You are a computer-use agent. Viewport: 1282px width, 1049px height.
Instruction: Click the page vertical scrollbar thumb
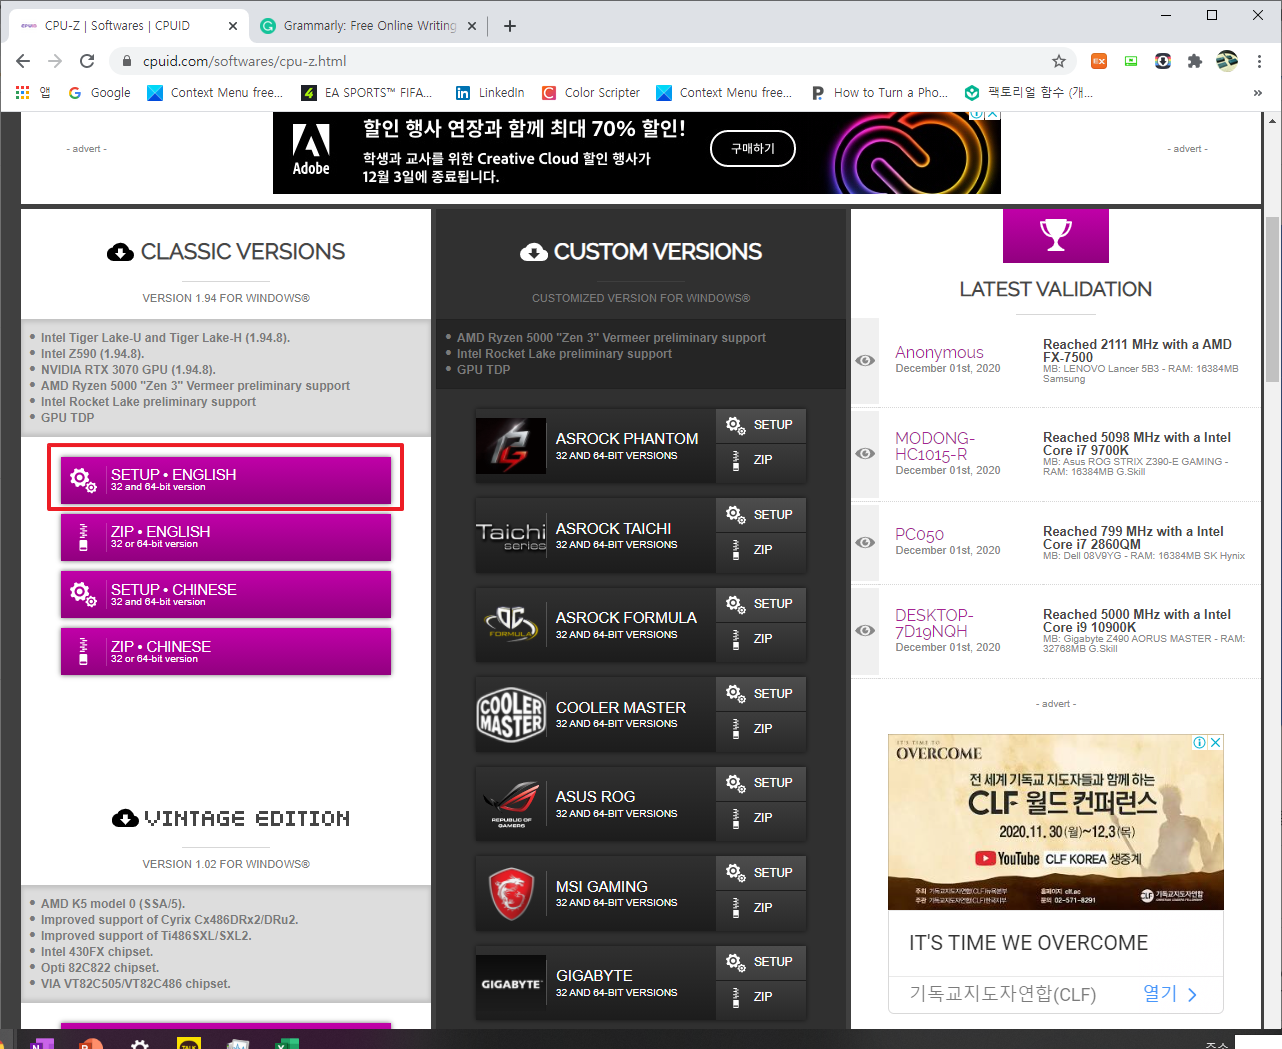point(1272,300)
